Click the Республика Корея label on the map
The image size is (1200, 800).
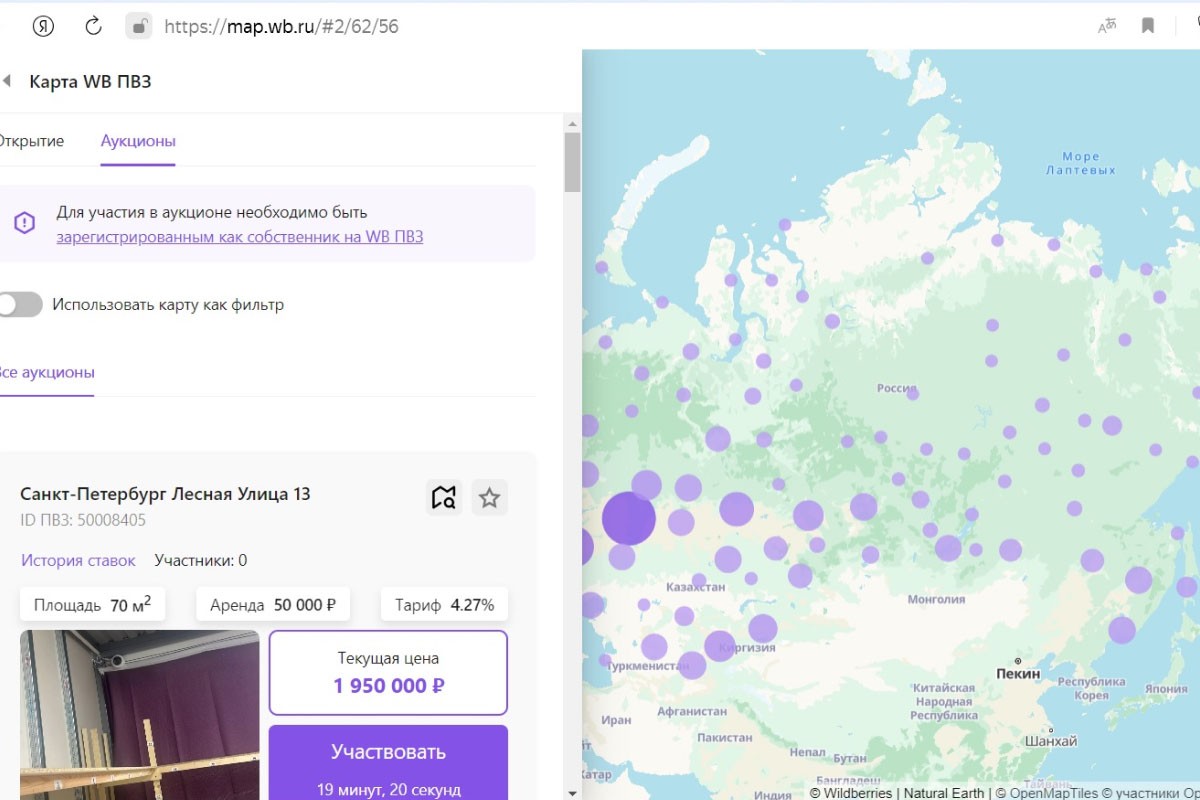(x=1092, y=689)
